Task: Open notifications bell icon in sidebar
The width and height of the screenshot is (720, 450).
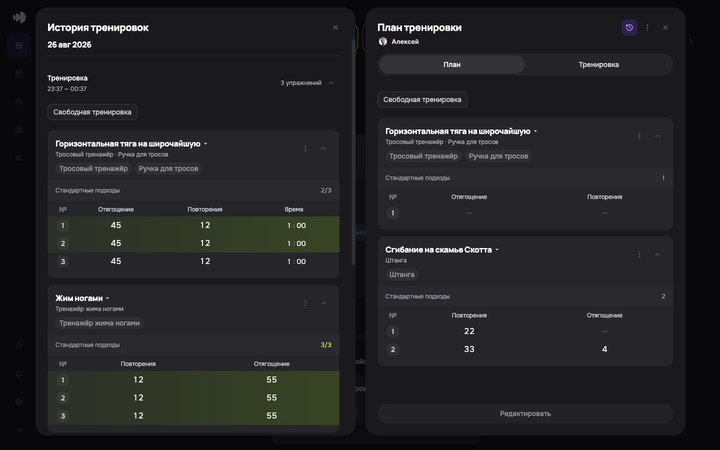Action: tap(19, 374)
